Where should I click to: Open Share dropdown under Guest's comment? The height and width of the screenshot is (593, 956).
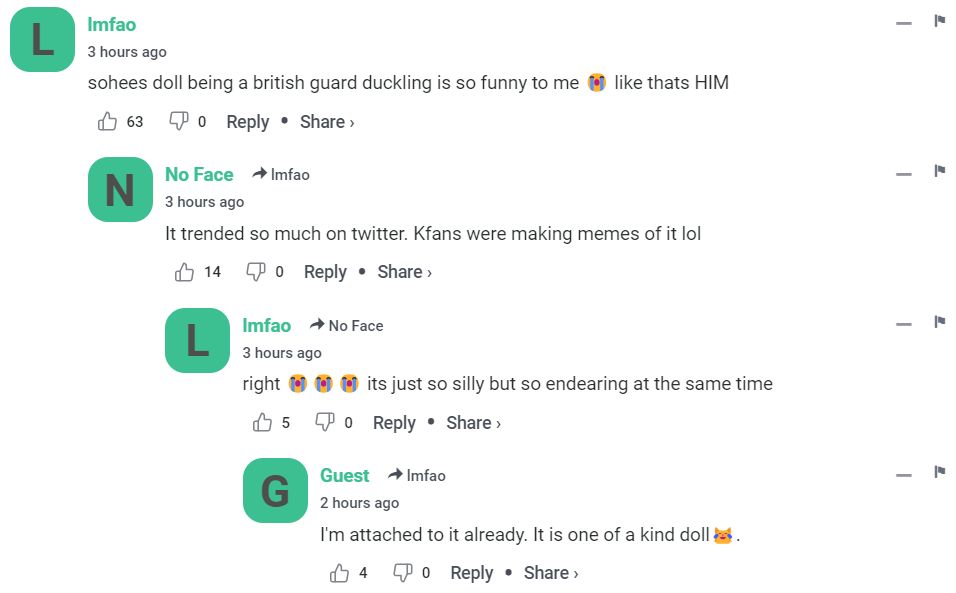pos(551,573)
